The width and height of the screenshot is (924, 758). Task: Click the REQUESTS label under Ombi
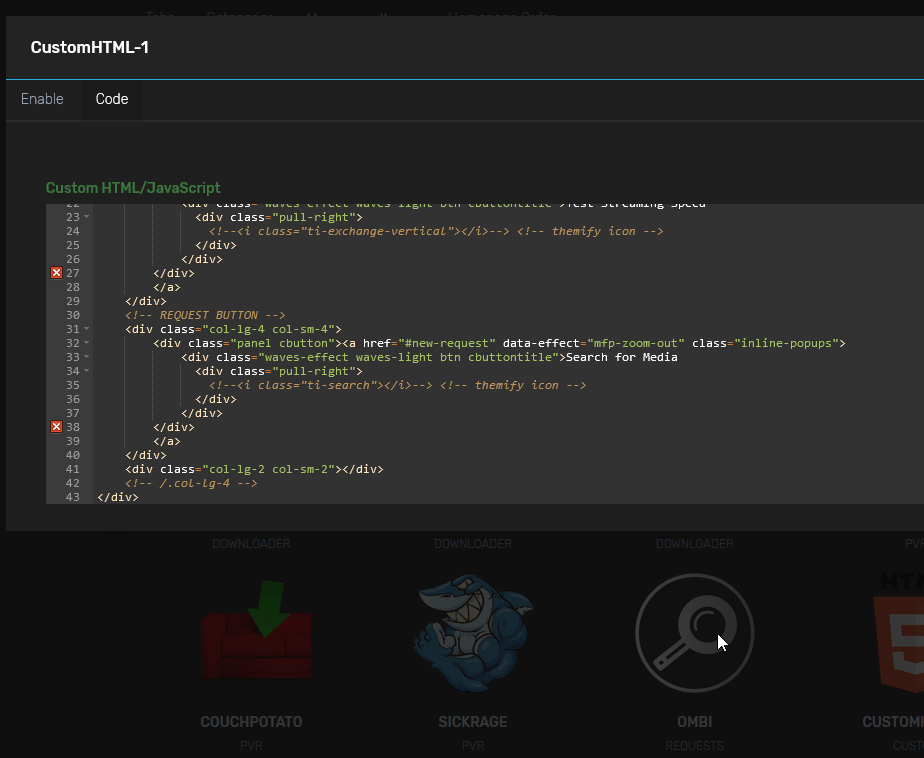click(x=695, y=746)
